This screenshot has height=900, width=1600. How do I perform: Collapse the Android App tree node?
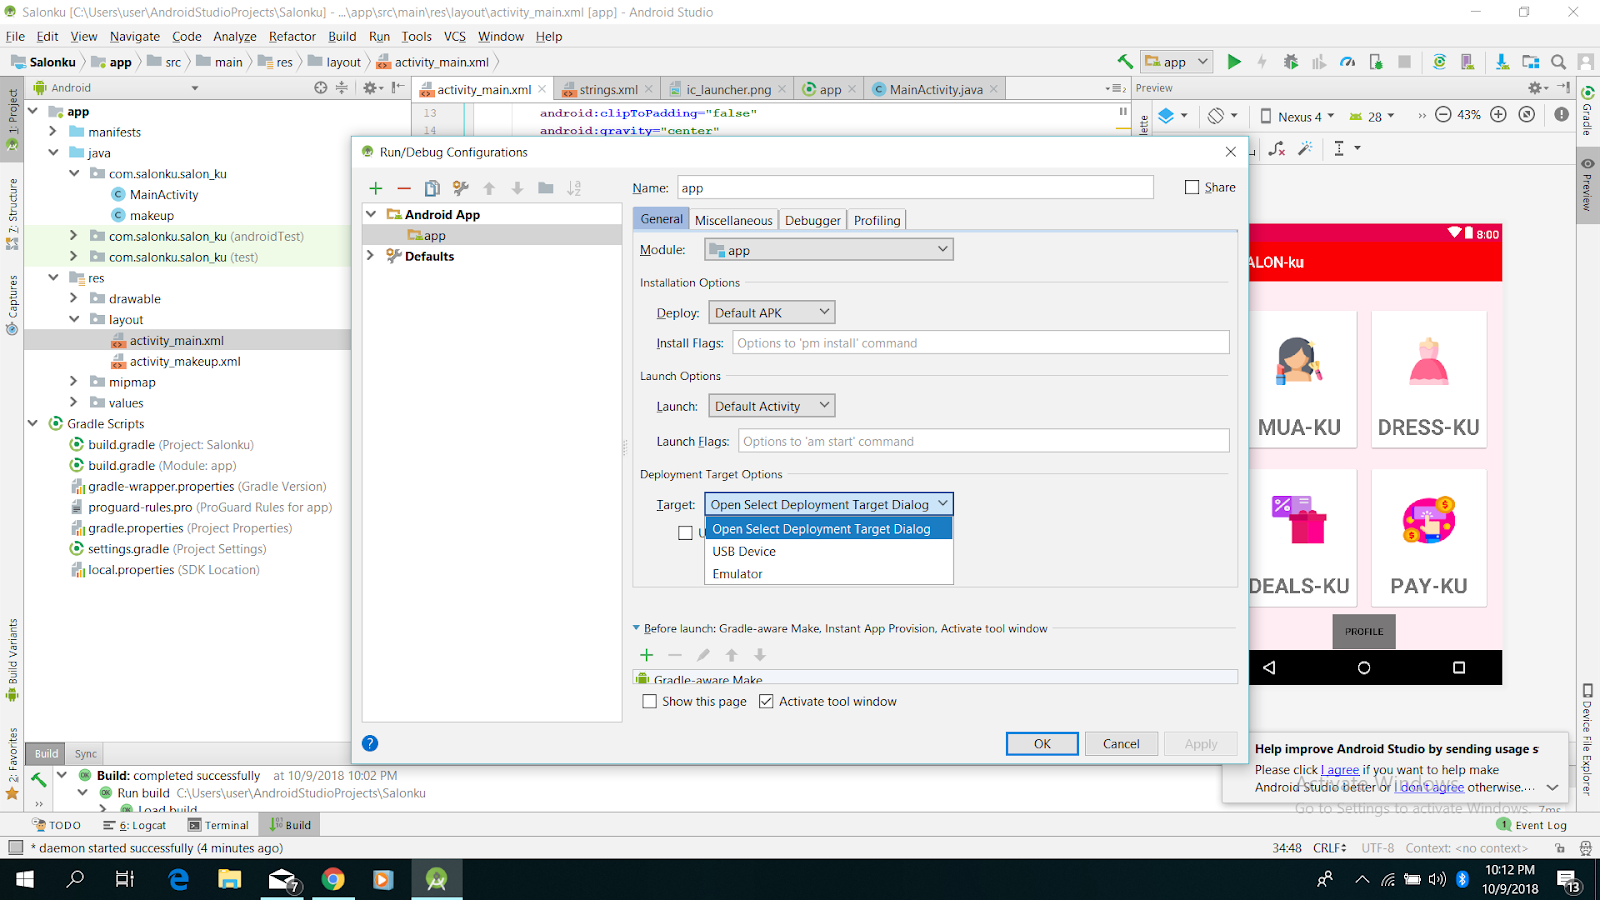pyautogui.click(x=371, y=214)
